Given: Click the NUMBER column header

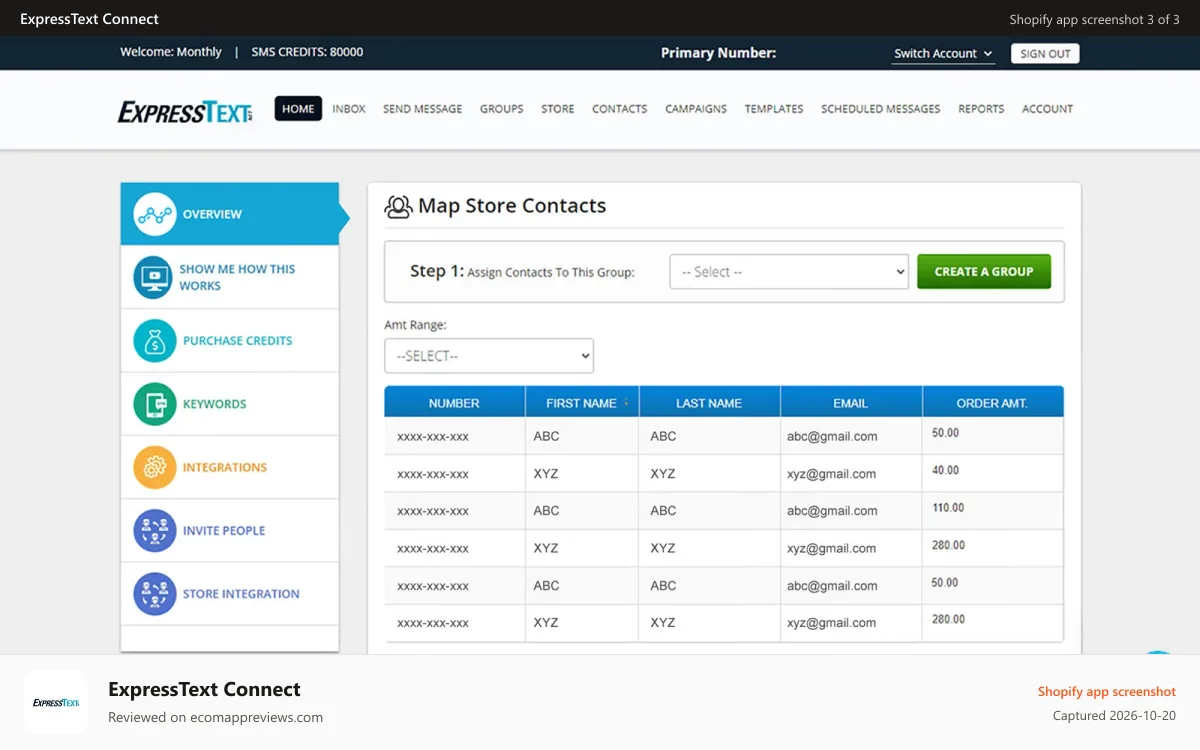Looking at the screenshot, I should [454, 403].
